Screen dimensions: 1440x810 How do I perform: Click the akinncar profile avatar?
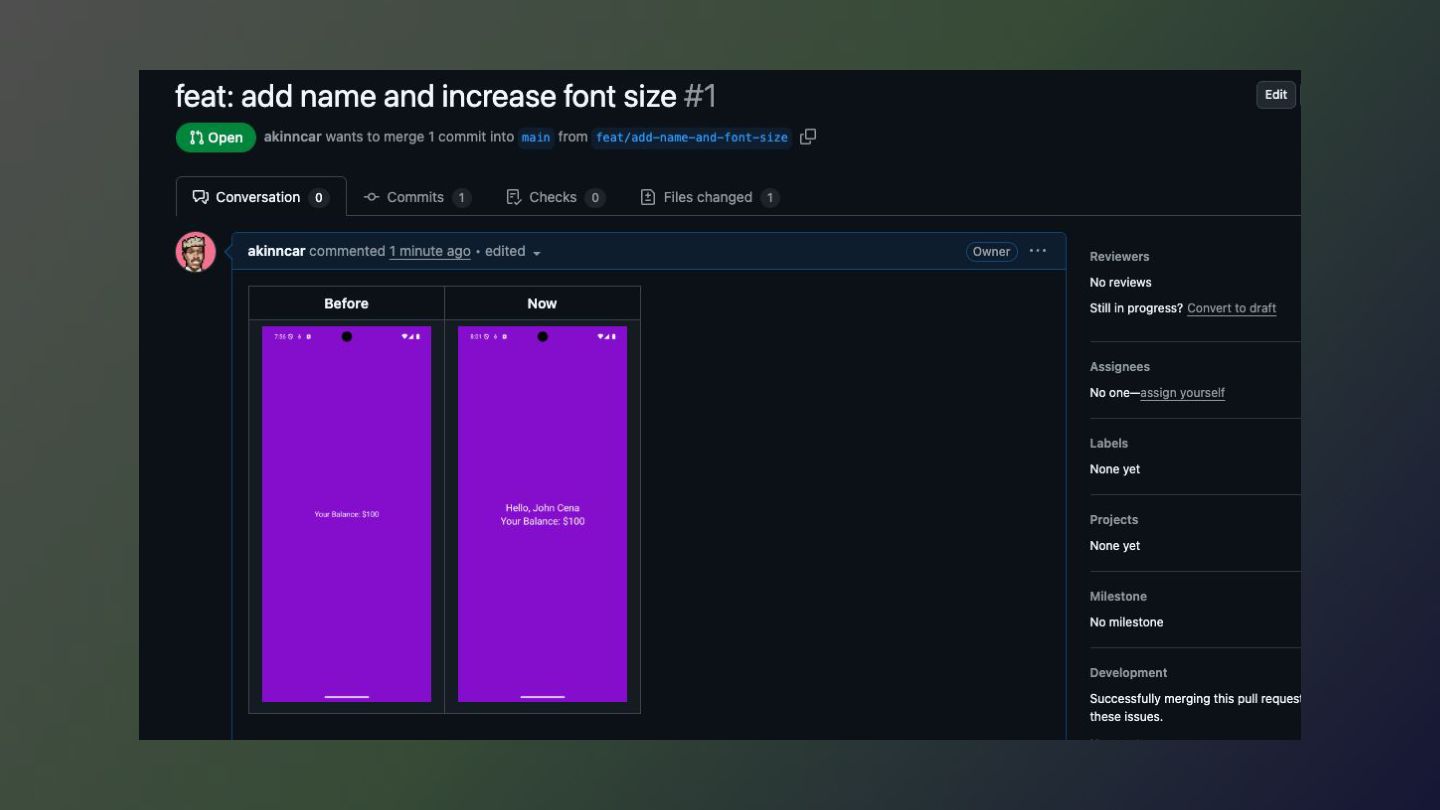(196, 252)
